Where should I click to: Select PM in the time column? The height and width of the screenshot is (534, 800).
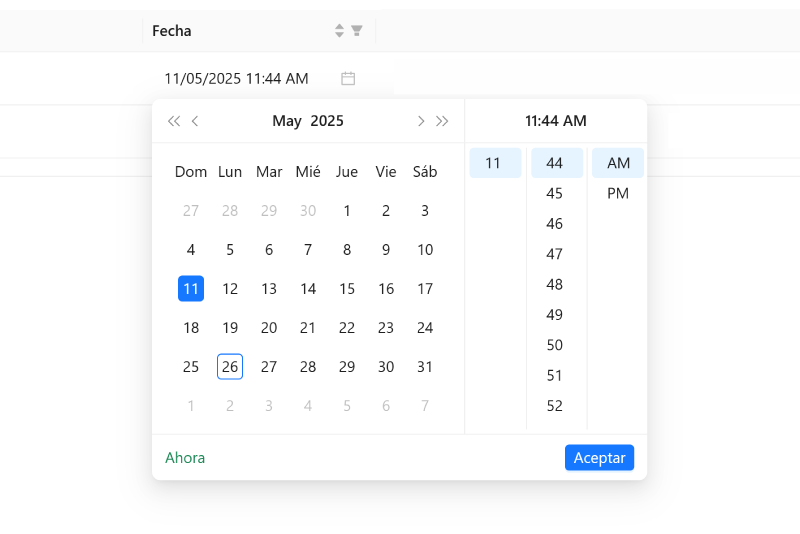[x=618, y=193]
